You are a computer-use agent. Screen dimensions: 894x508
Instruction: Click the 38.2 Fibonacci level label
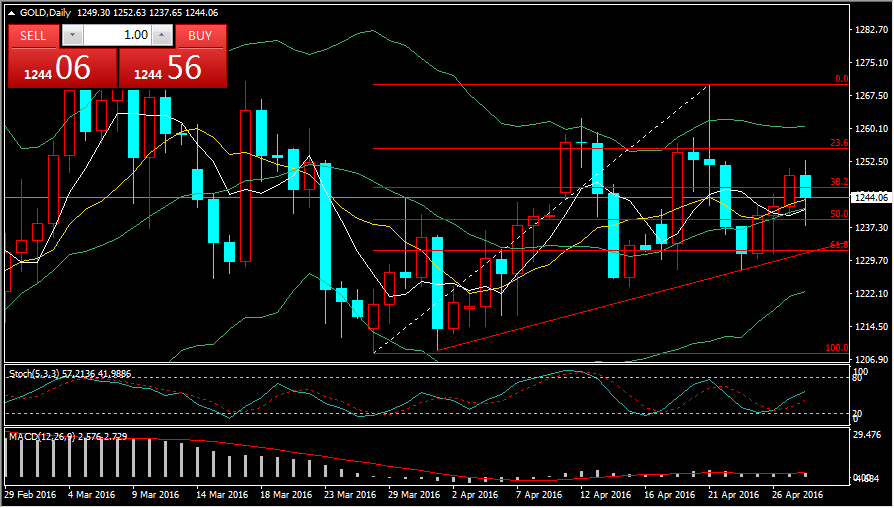(839, 182)
